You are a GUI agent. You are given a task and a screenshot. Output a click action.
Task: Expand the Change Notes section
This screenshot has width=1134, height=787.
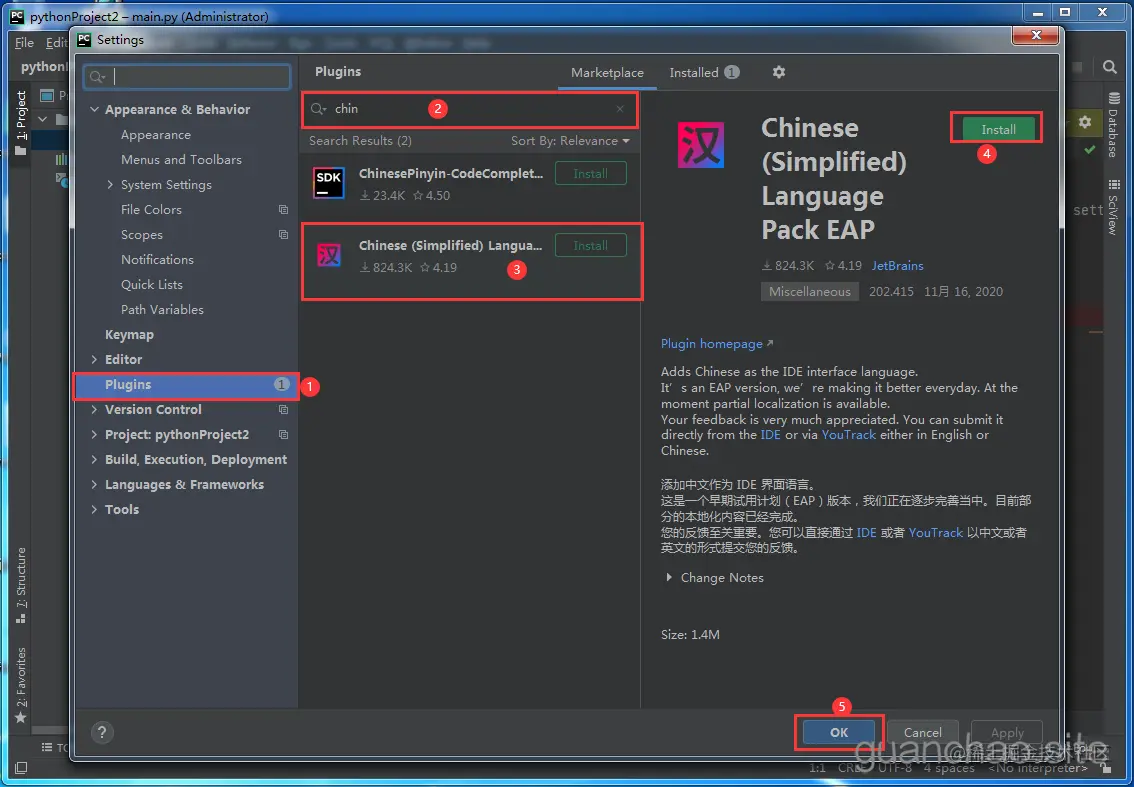coord(669,577)
